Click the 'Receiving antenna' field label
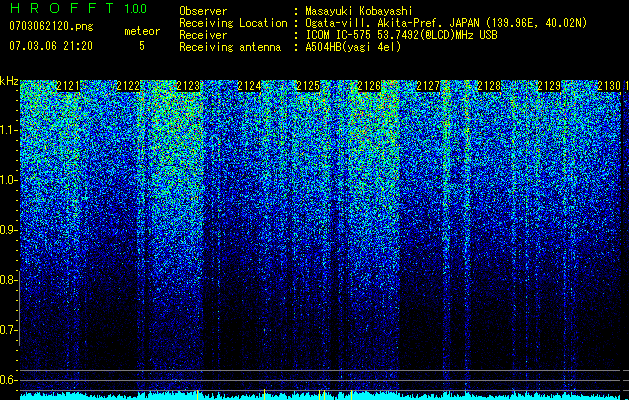629x400 pixels. tap(230, 47)
